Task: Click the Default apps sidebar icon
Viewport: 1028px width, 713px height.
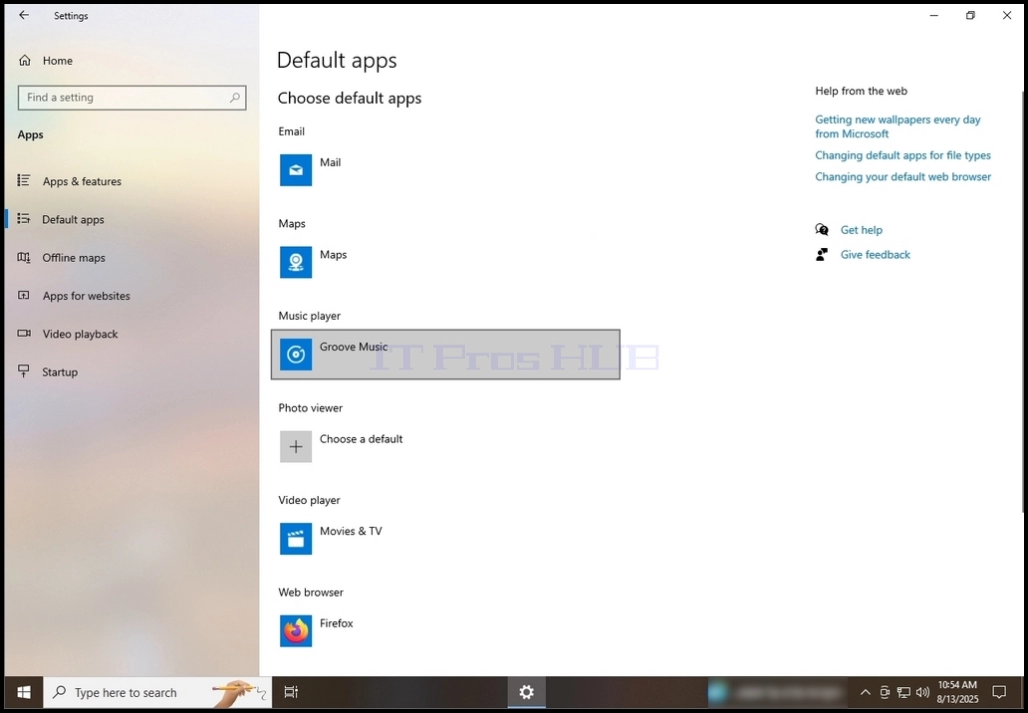Action: click(24, 218)
